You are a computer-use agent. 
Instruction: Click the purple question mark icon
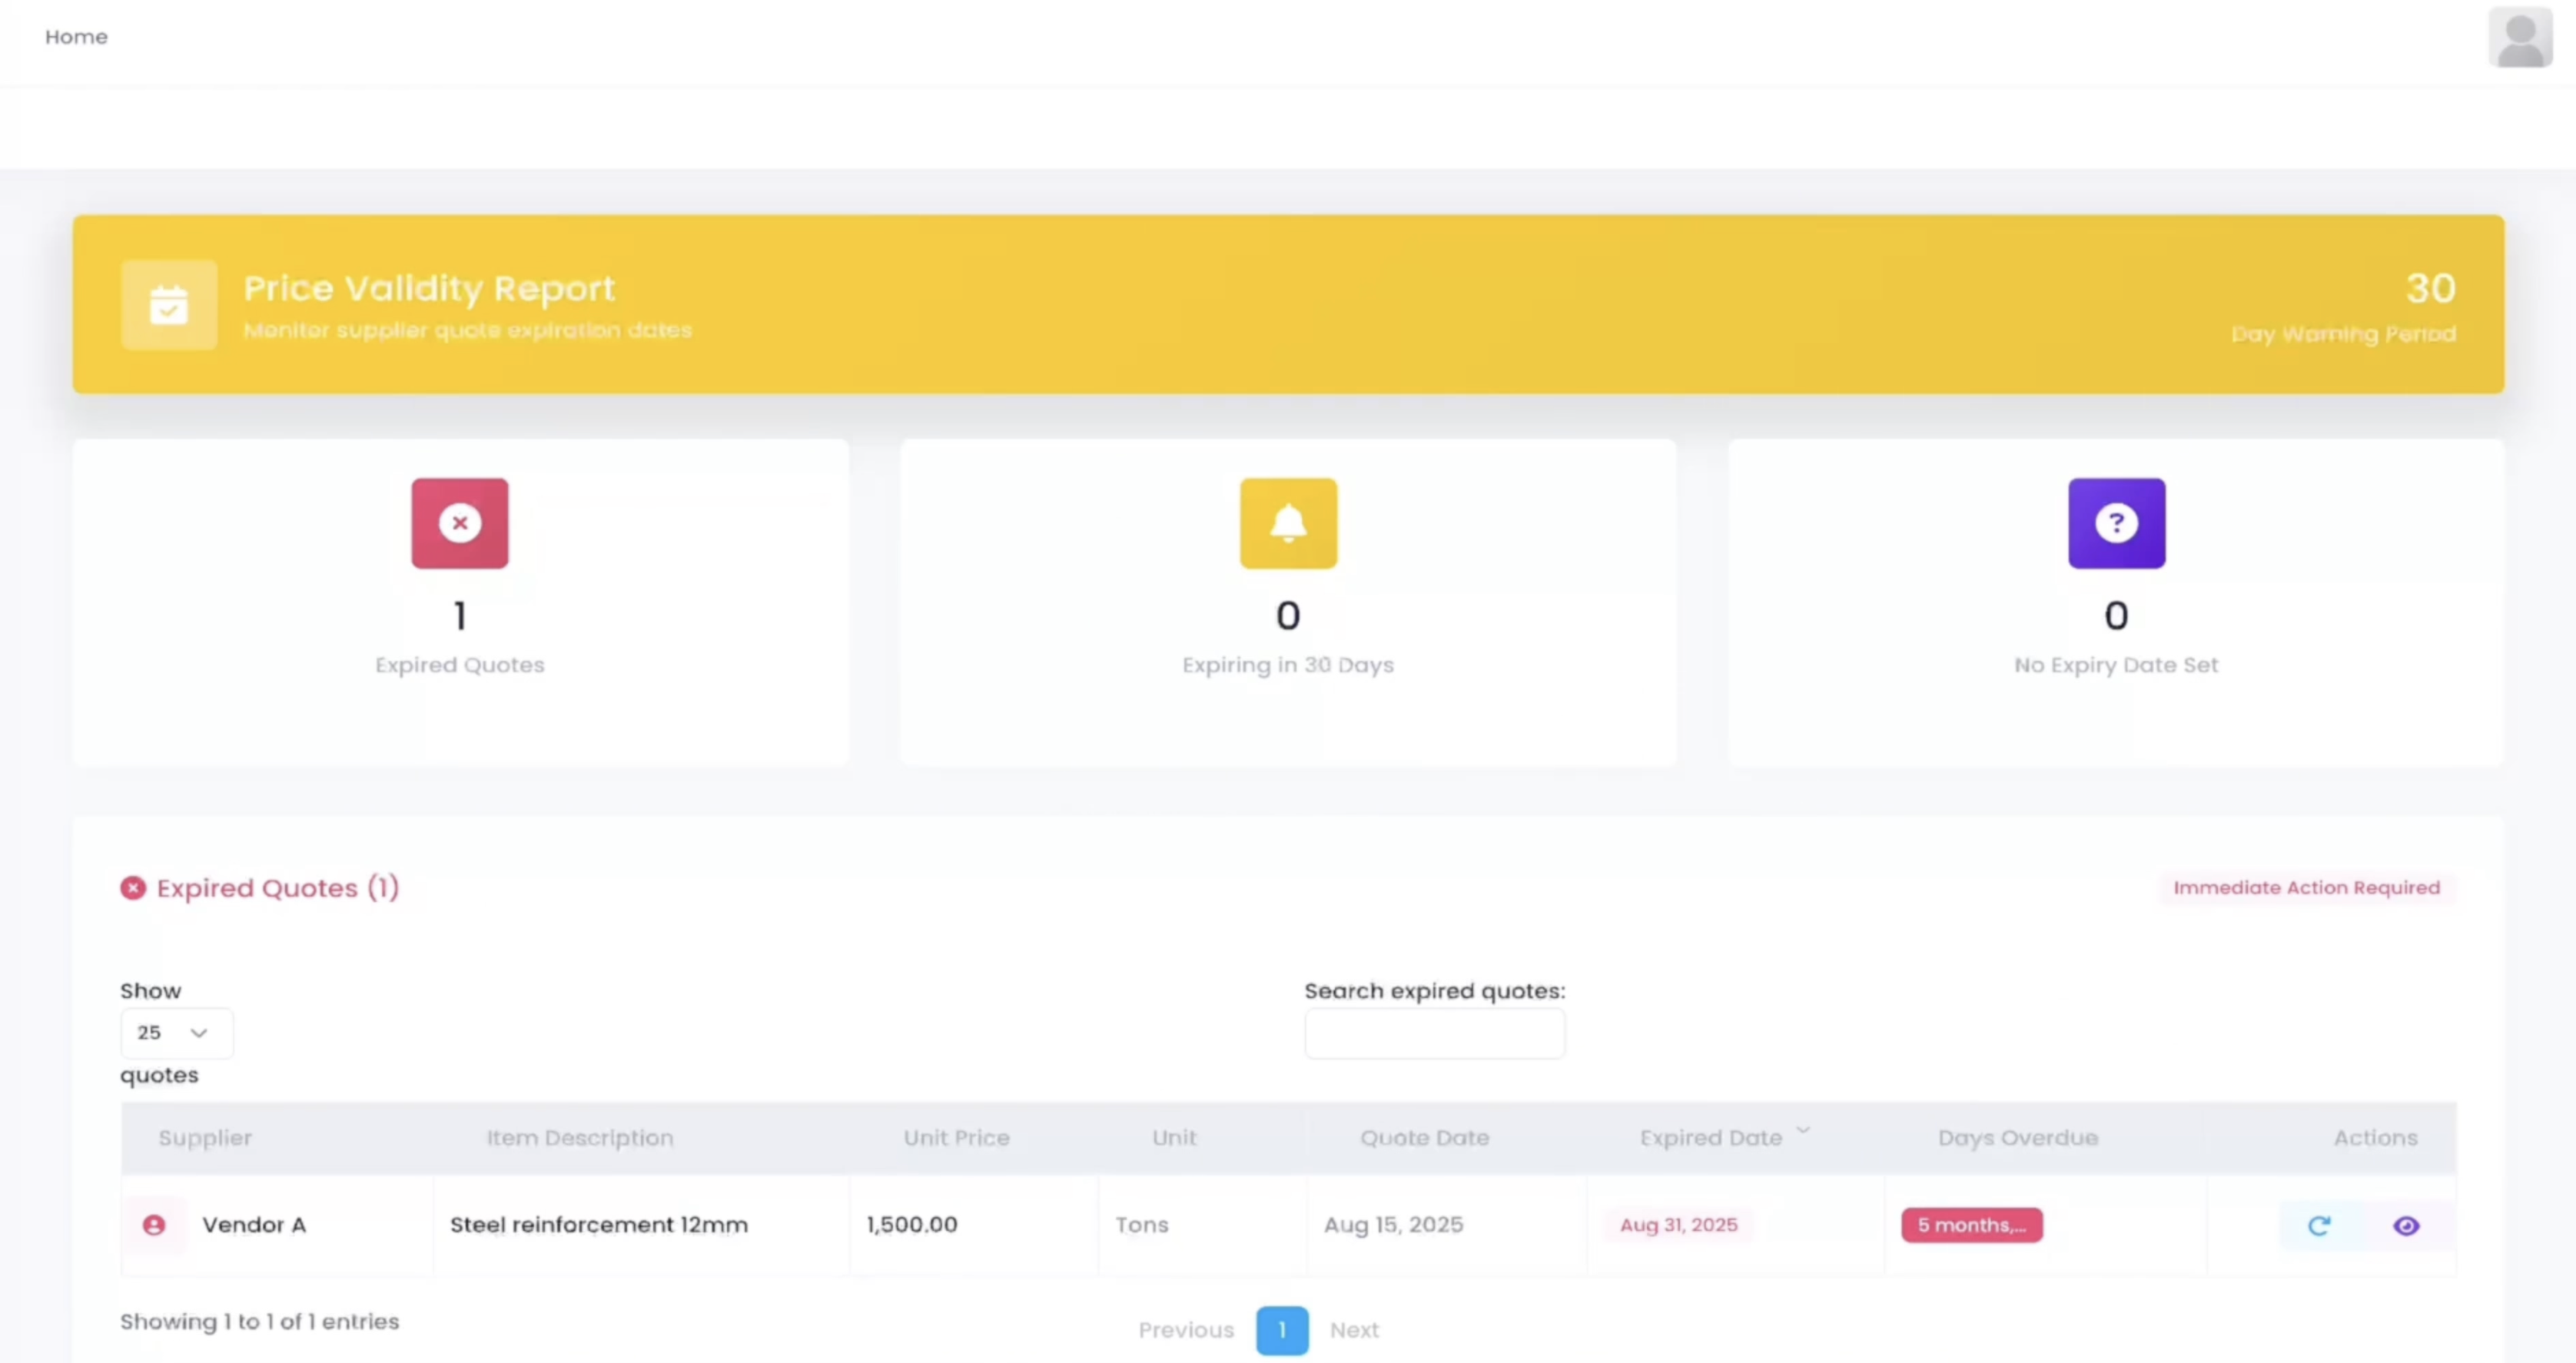[2116, 523]
